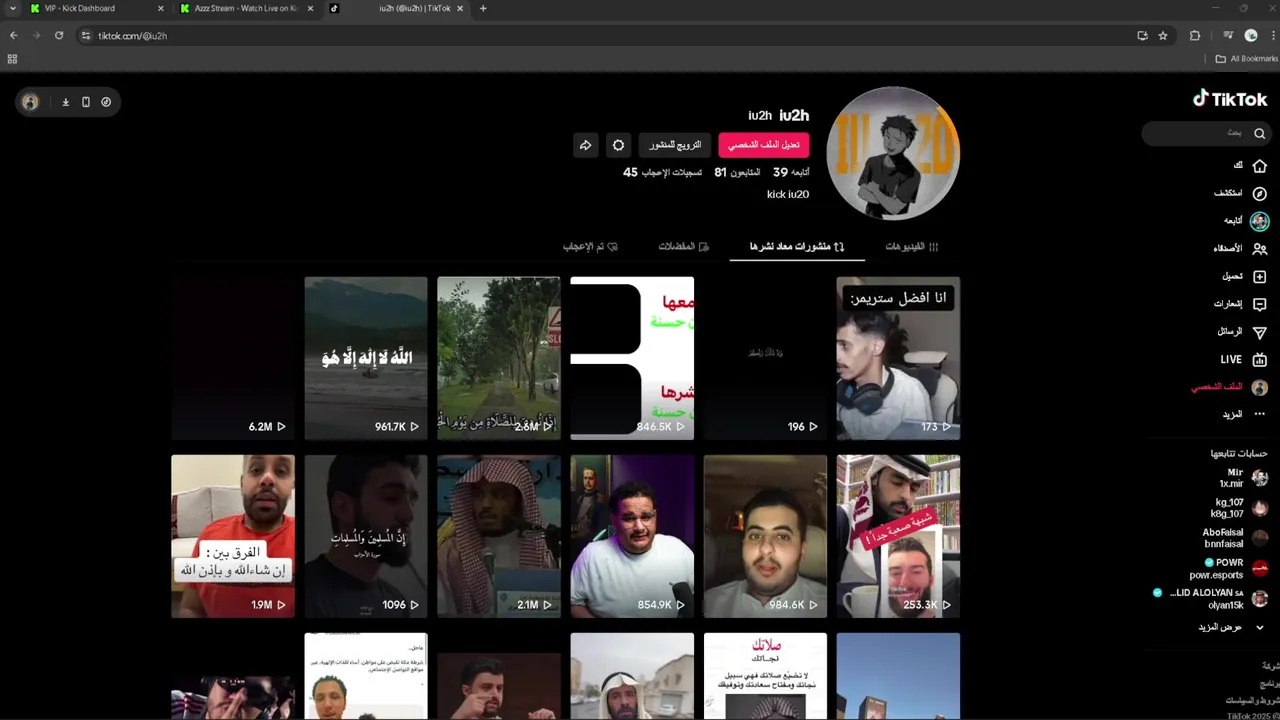This screenshot has height=720, width=1280.
Task: Open the Chrome profile avatar
Action: [x=1251, y=35]
